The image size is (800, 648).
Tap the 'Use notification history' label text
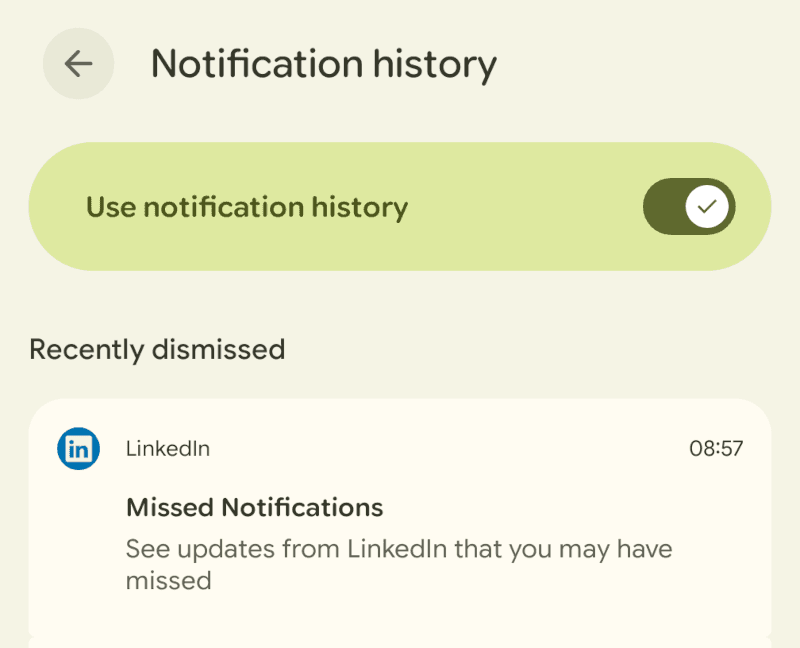pos(247,207)
